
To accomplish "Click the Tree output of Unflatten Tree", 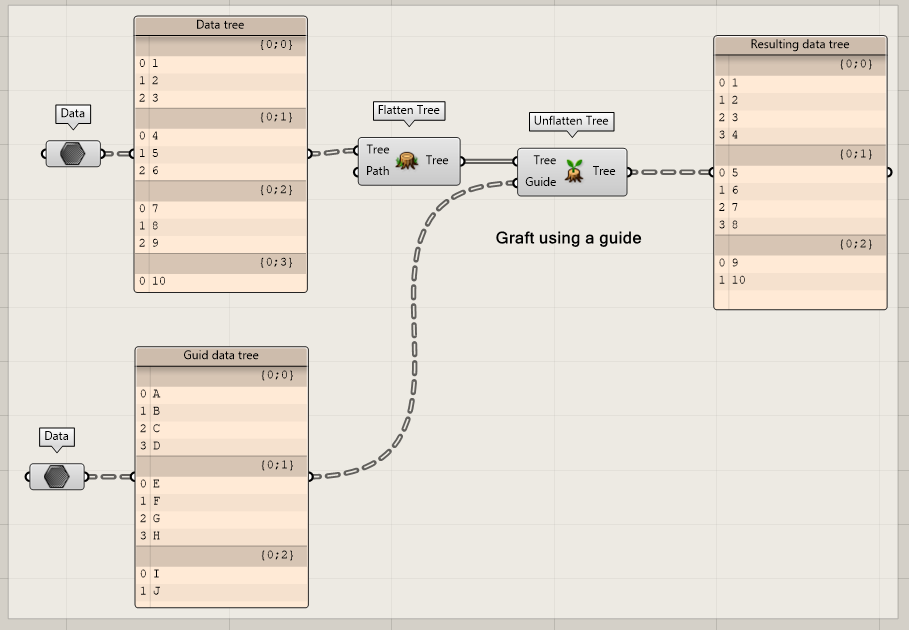I will pos(604,171).
